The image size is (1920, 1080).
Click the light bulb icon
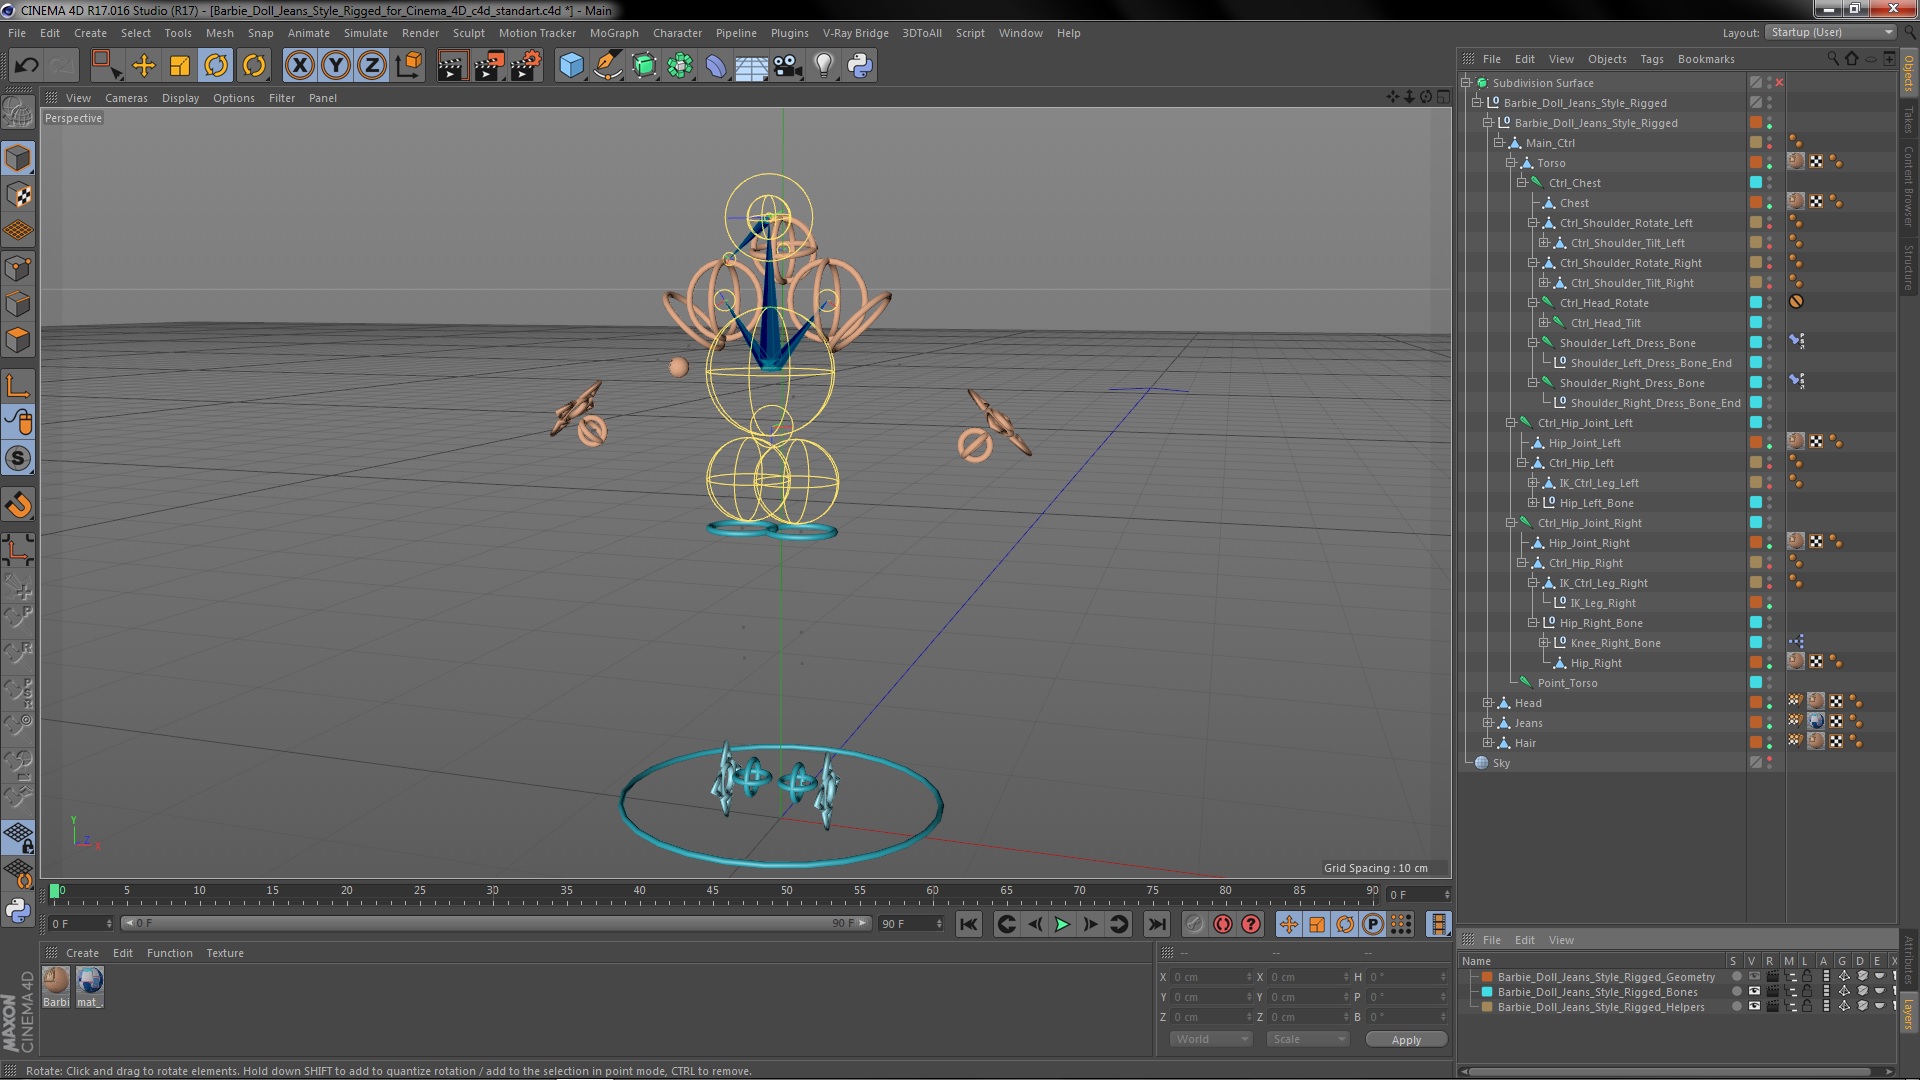point(824,66)
